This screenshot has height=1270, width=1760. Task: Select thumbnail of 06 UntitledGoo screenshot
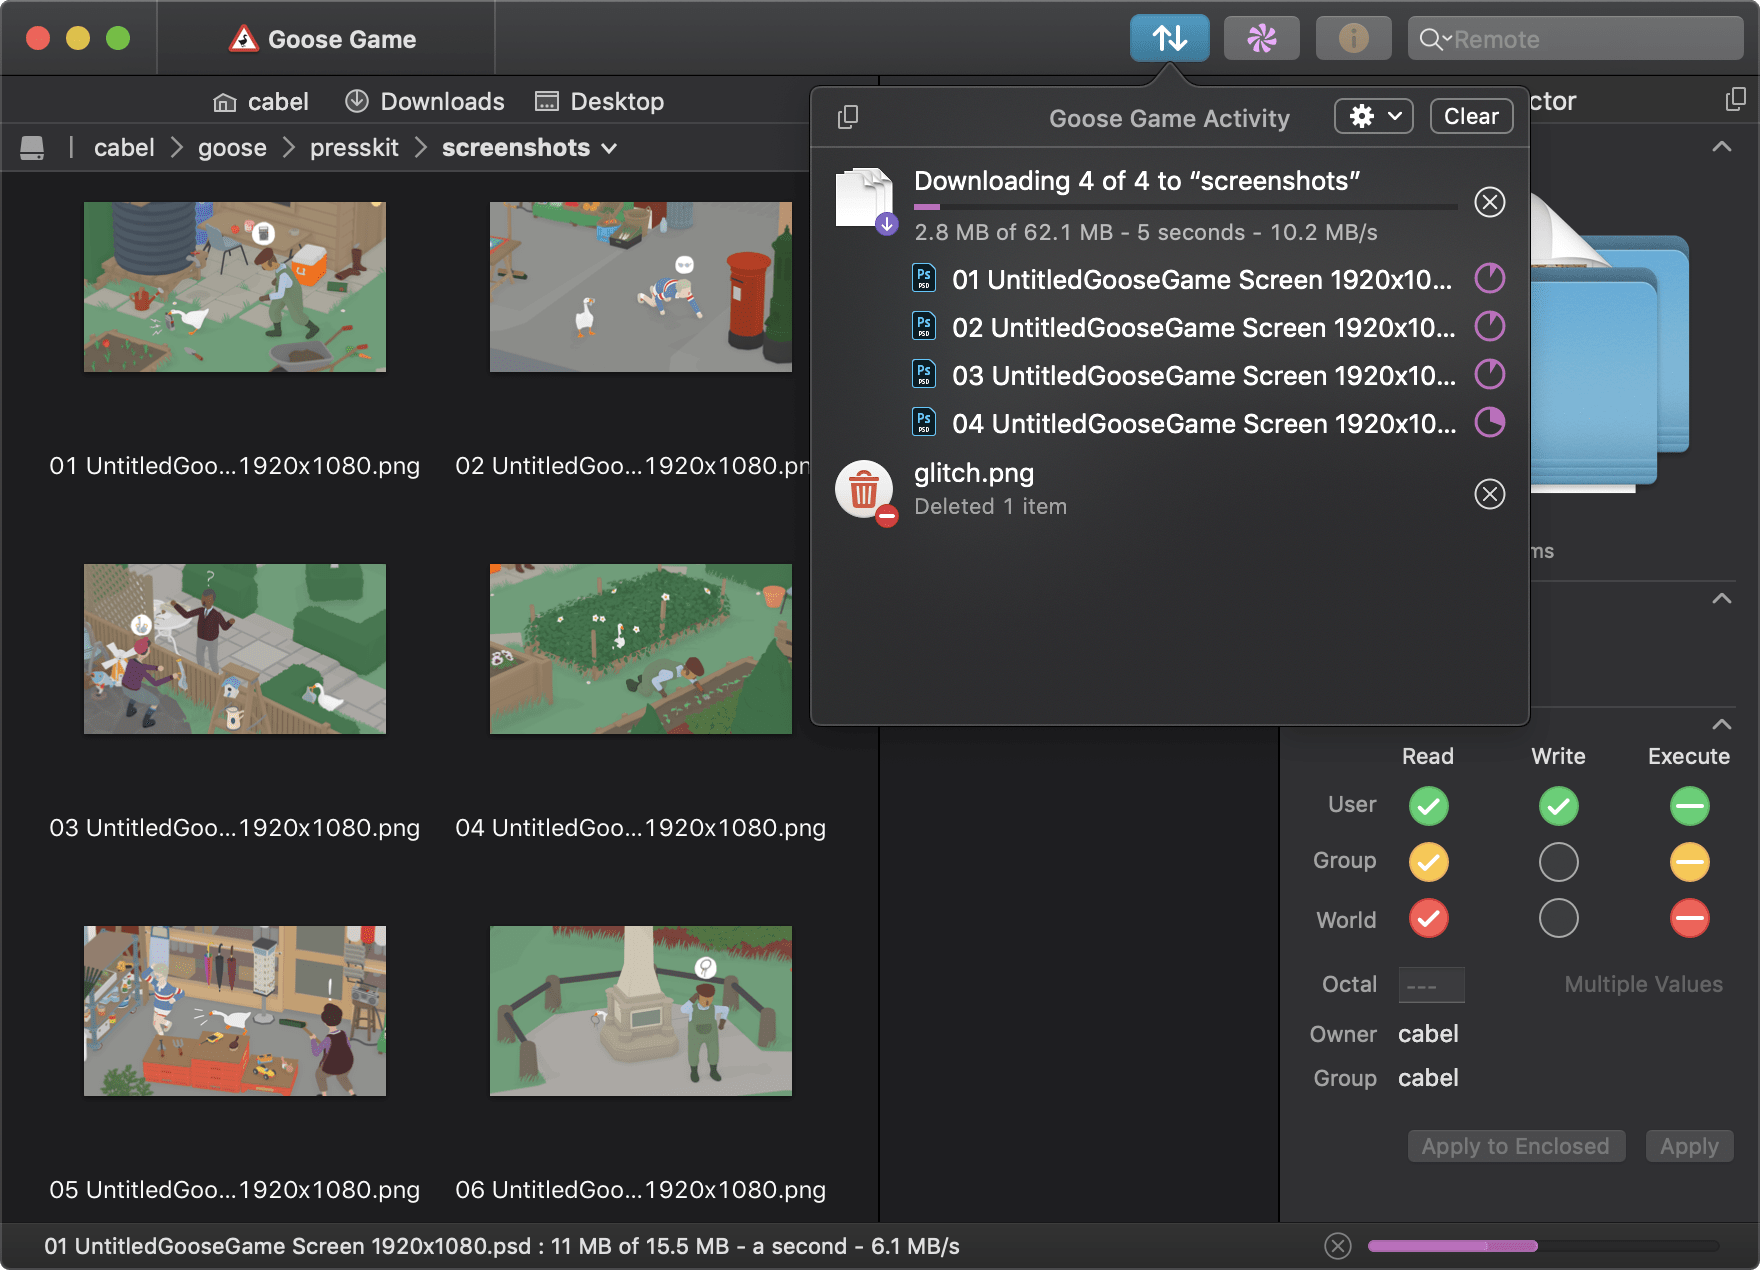pyautogui.click(x=641, y=1011)
